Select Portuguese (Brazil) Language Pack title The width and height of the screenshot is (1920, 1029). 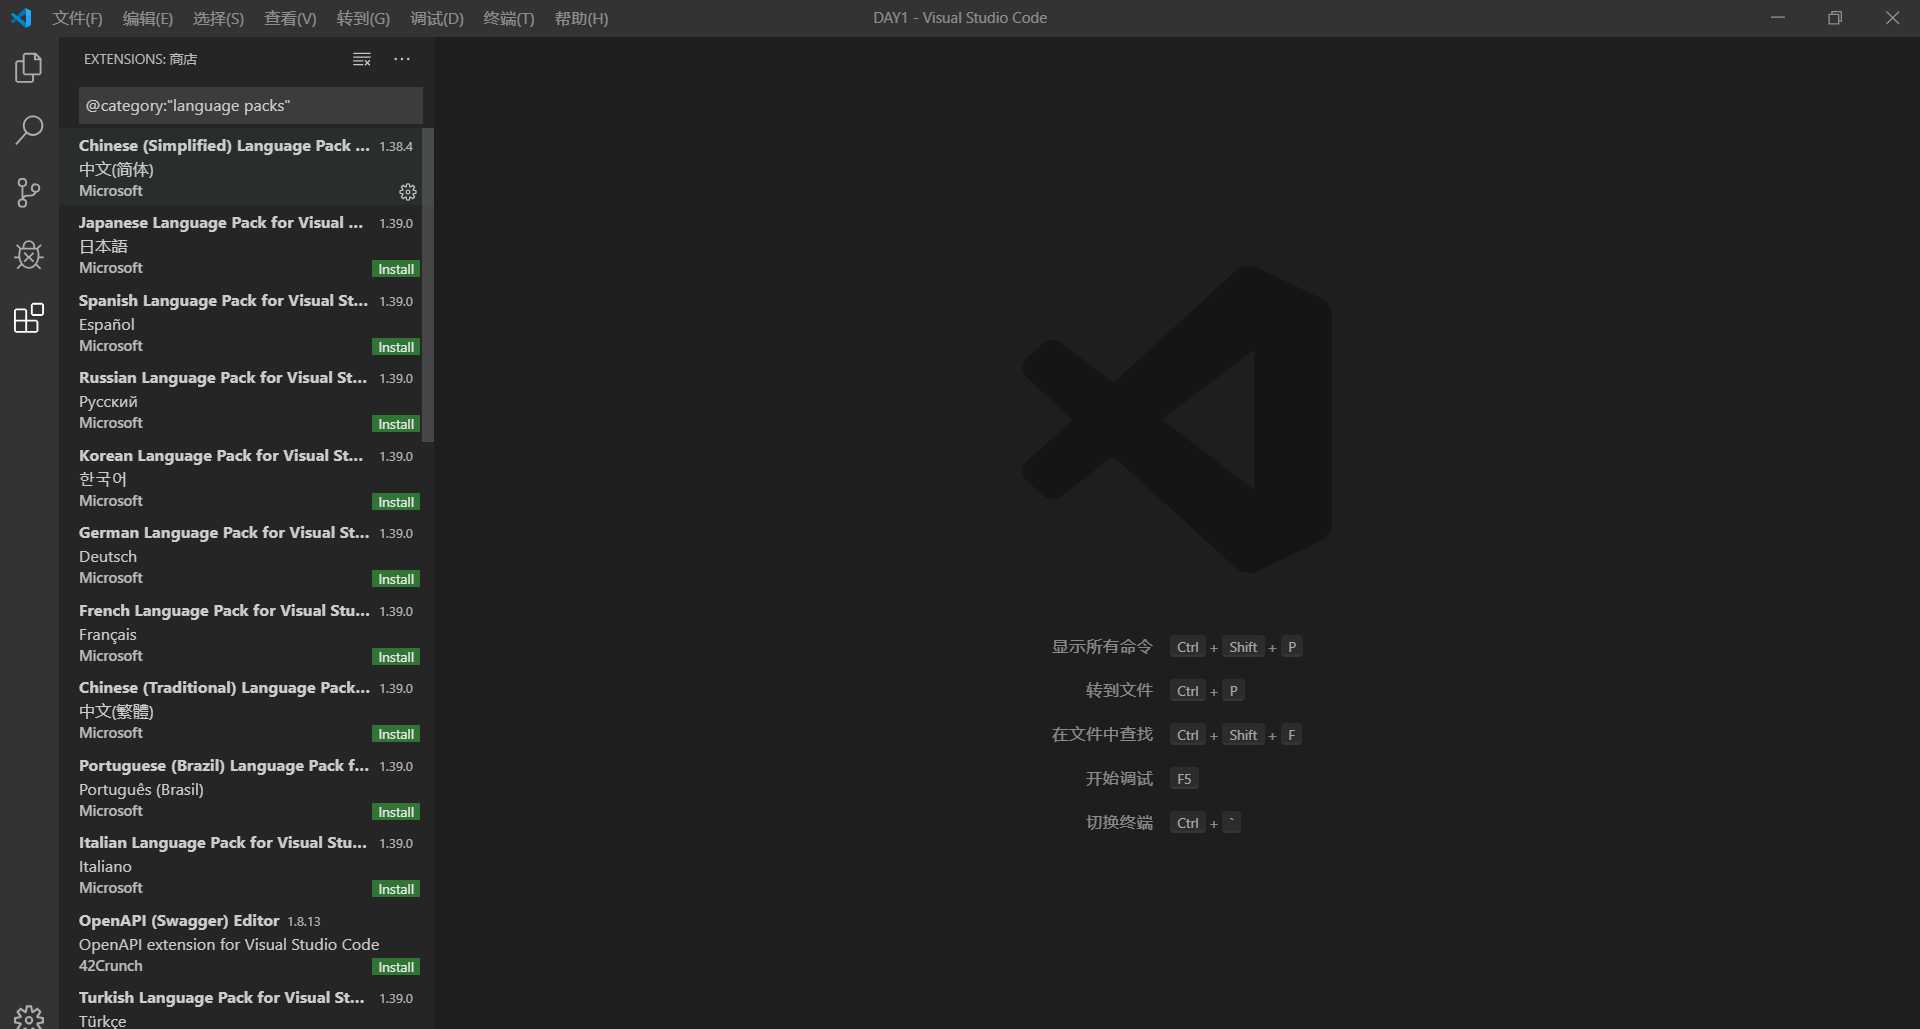[x=224, y=765]
